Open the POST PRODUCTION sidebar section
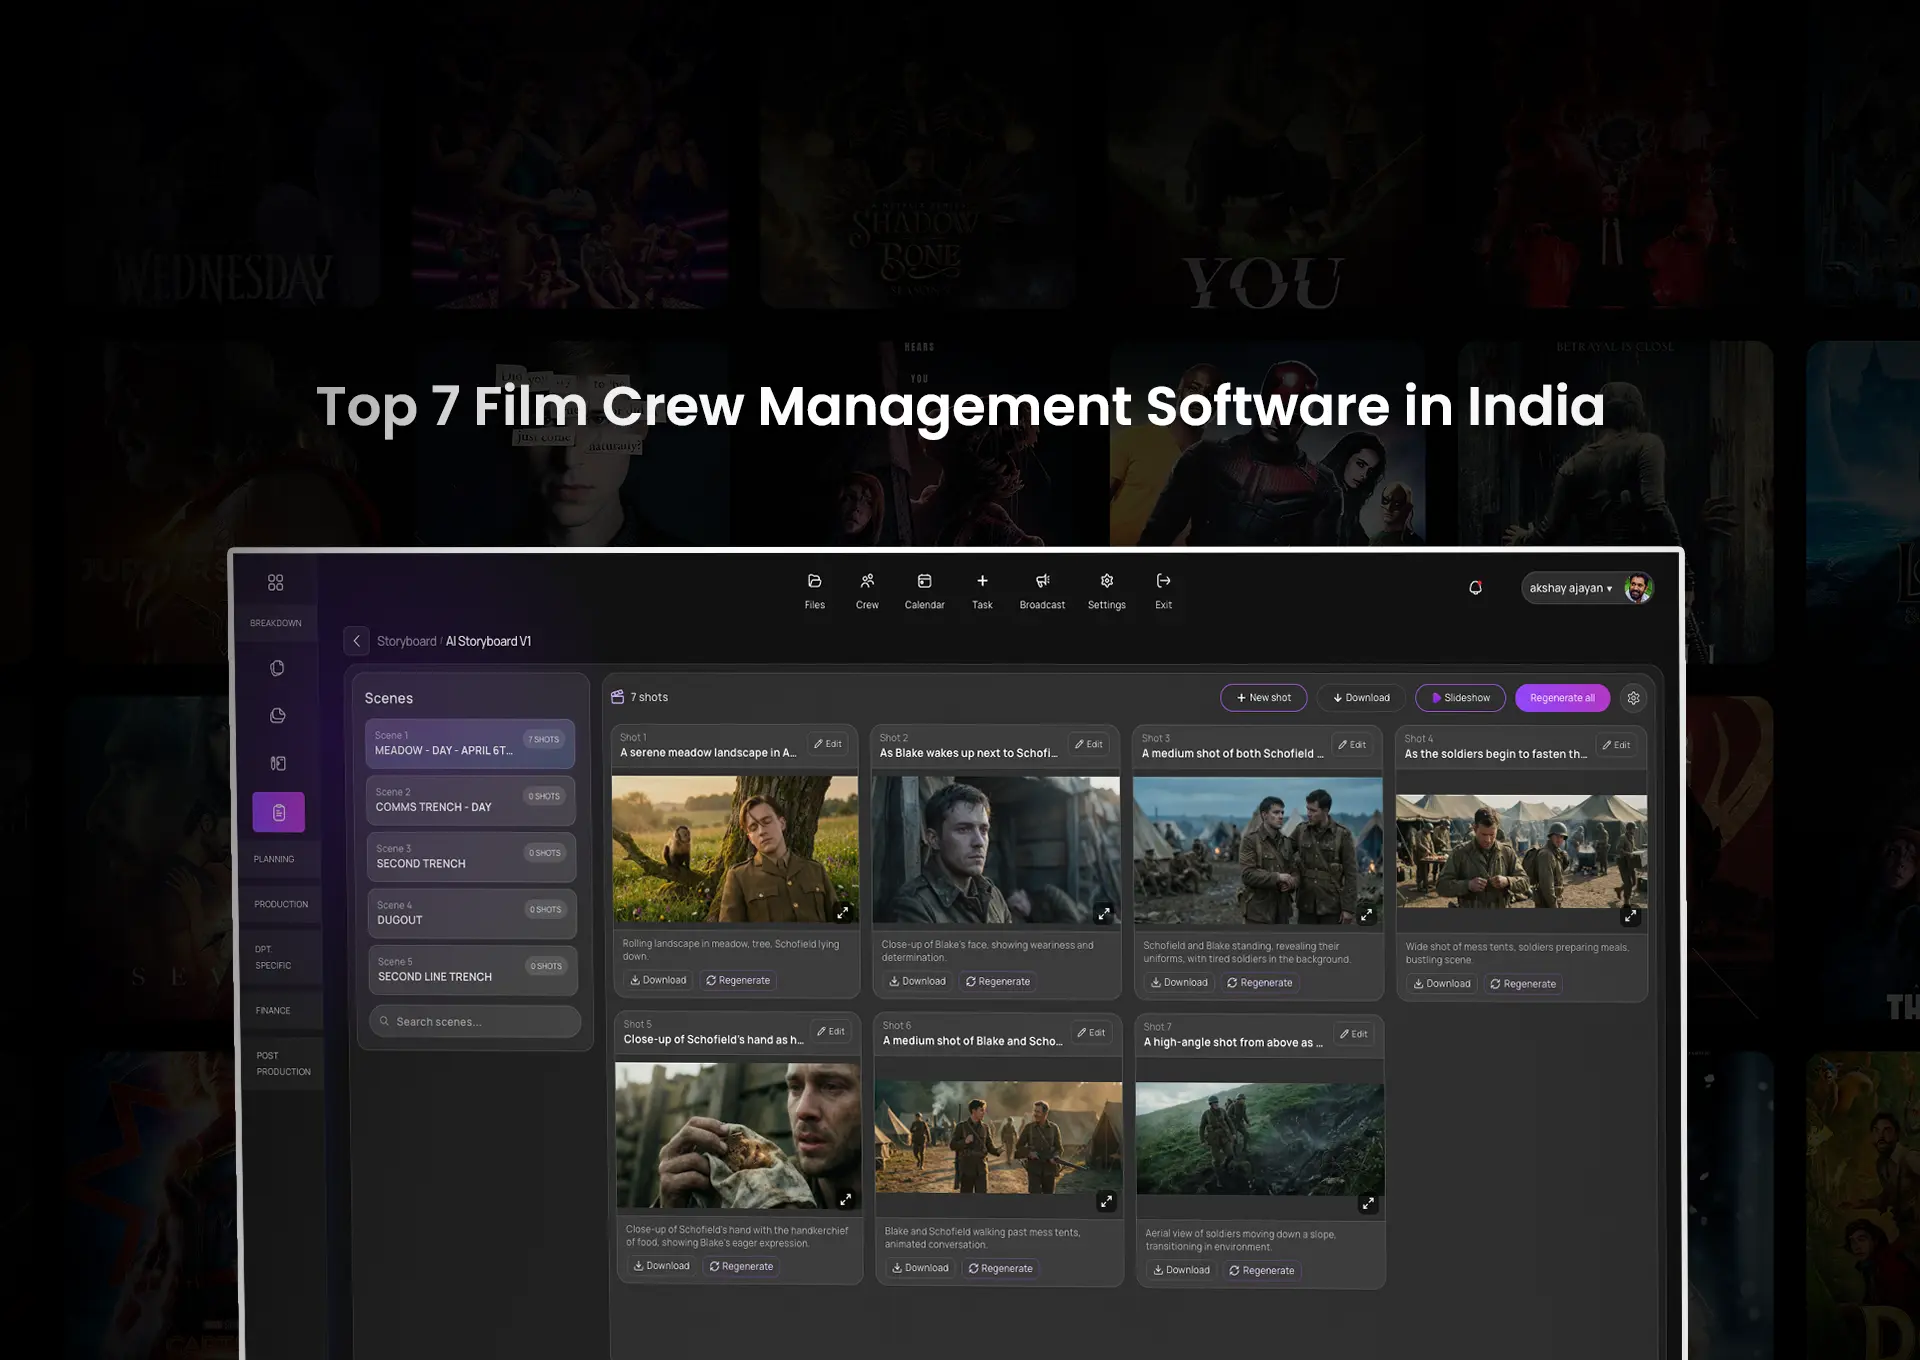Image resolution: width=1920 pixels, height=1360 pixels. tap(283, 1063)
